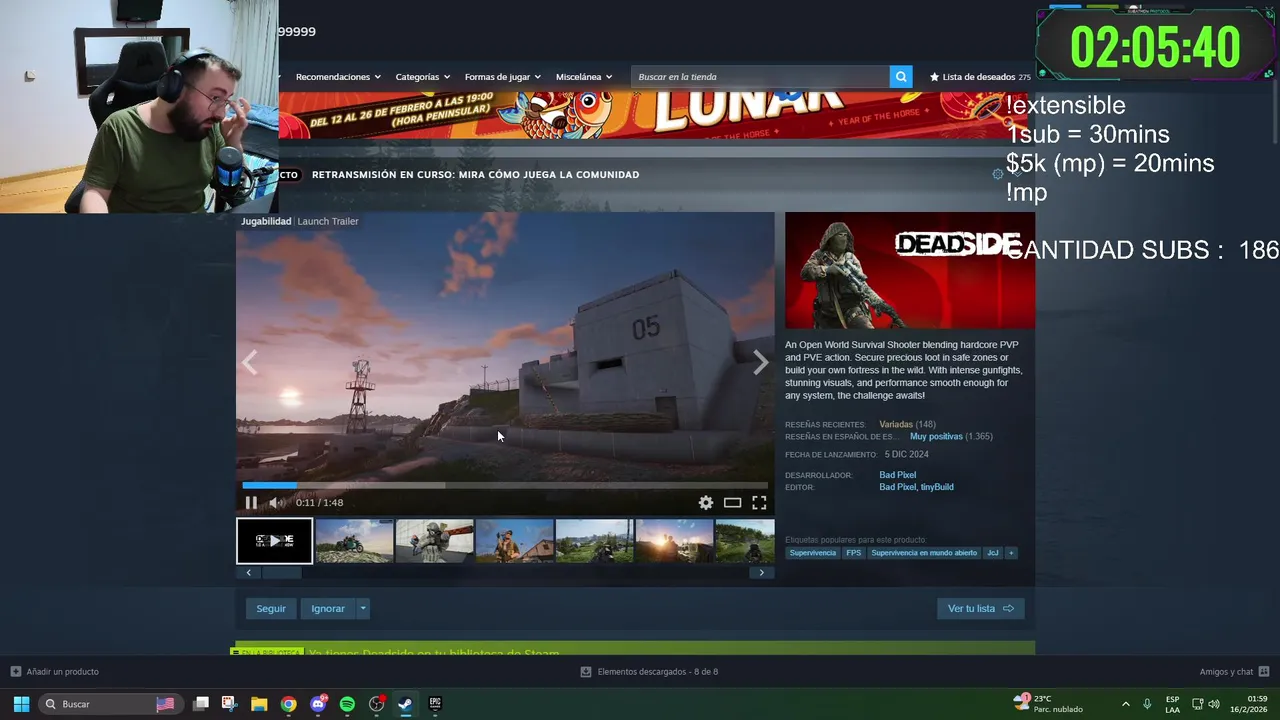Seek in the trailer progress bar
This screenshot has height=720, width=1280.
click(505, 486)
